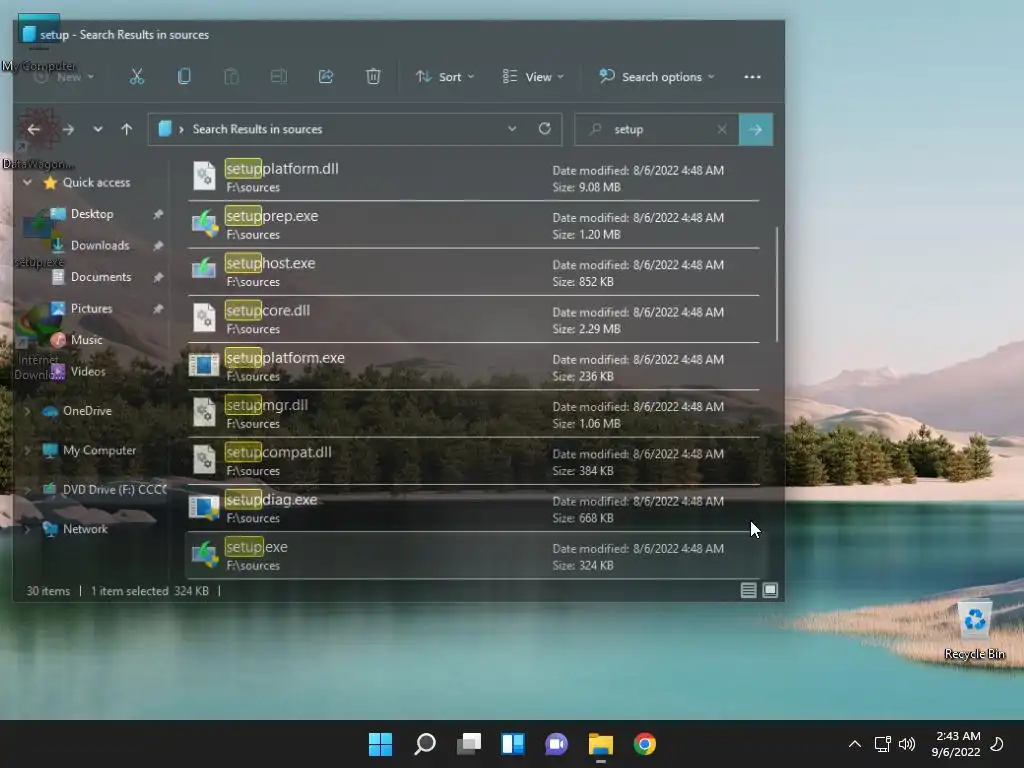Open Videos in sidebar

tap(88, 372)
